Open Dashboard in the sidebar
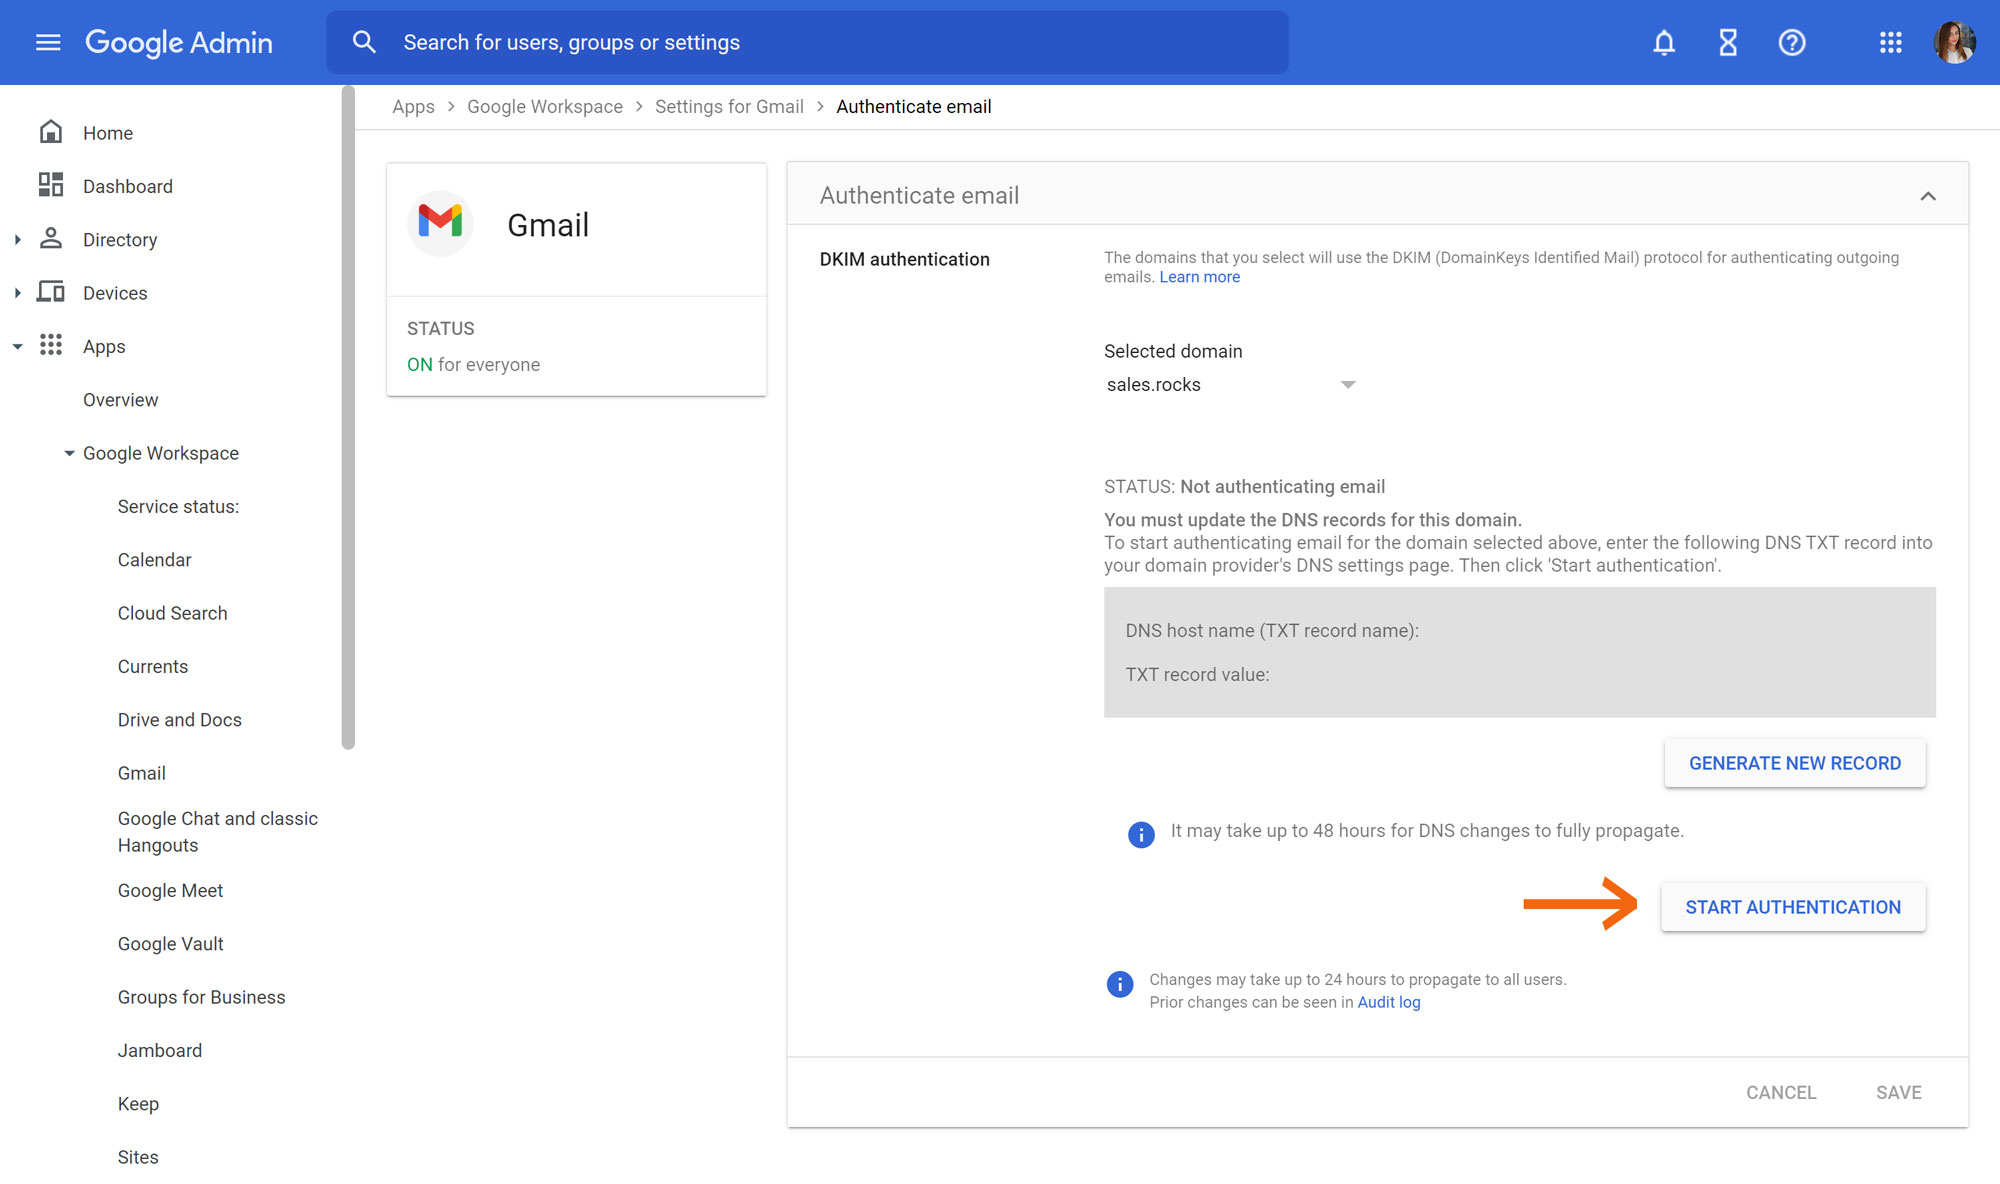The height and width of the screenshot is (1184, 2000). (128, 186)
